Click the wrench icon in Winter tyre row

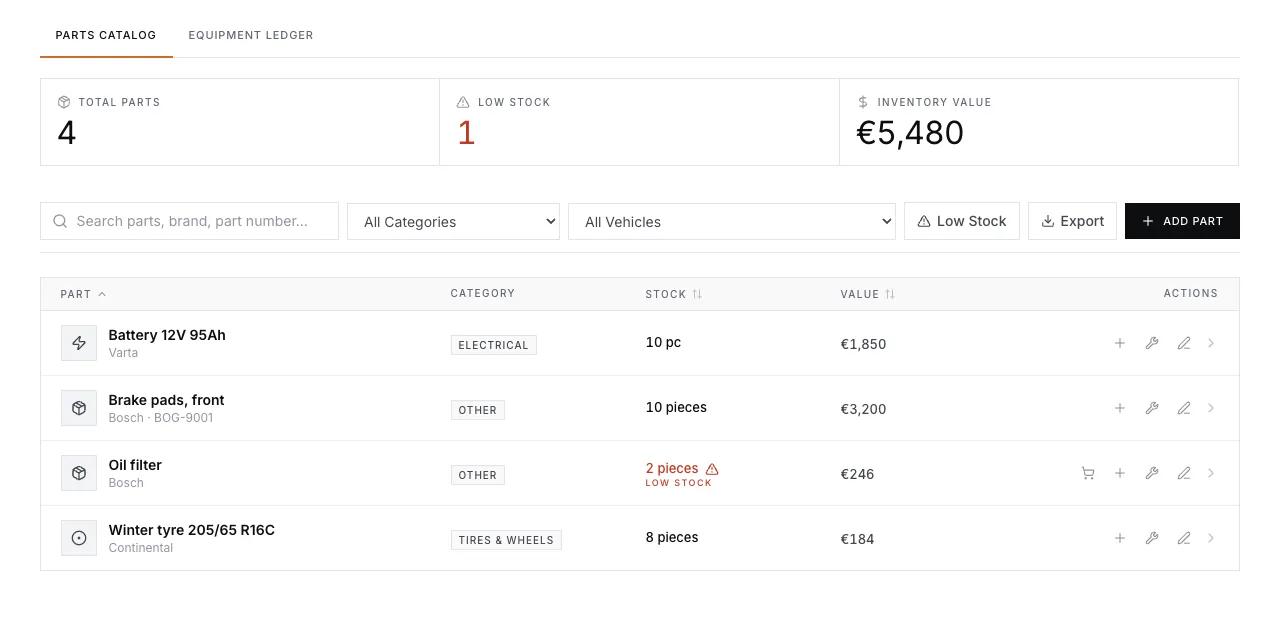[1152, 538]
